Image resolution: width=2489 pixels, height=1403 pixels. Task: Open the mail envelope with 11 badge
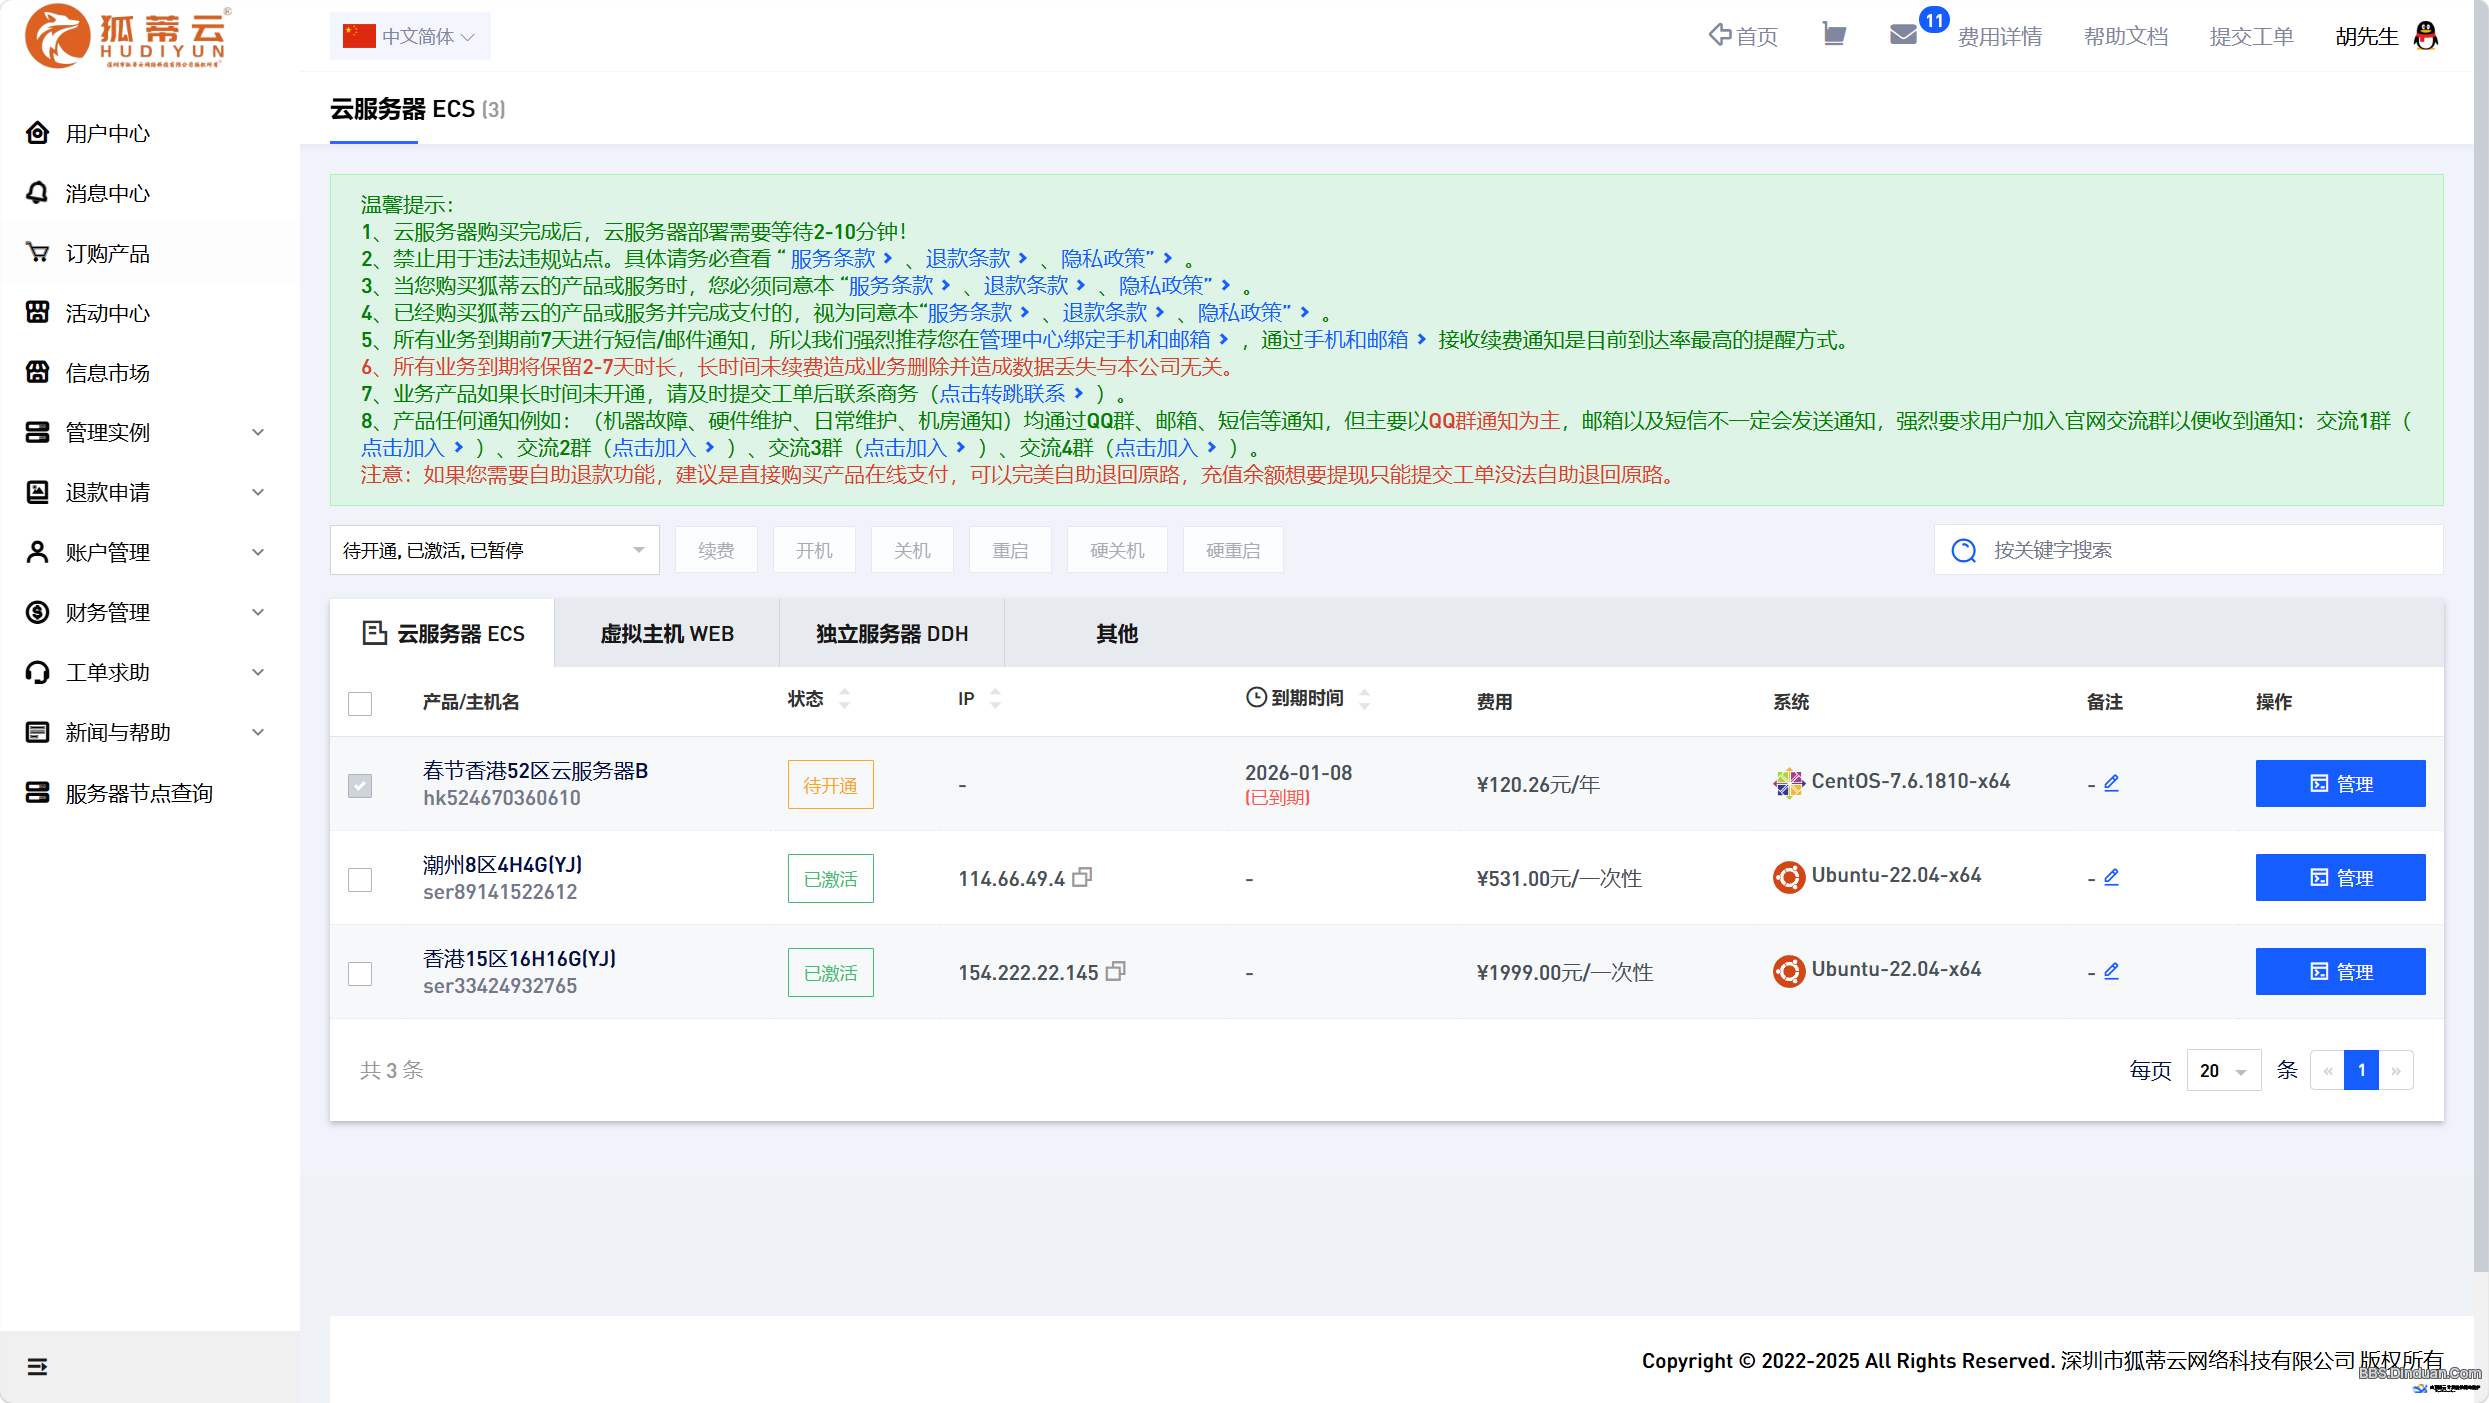(x=1904, y=35)
